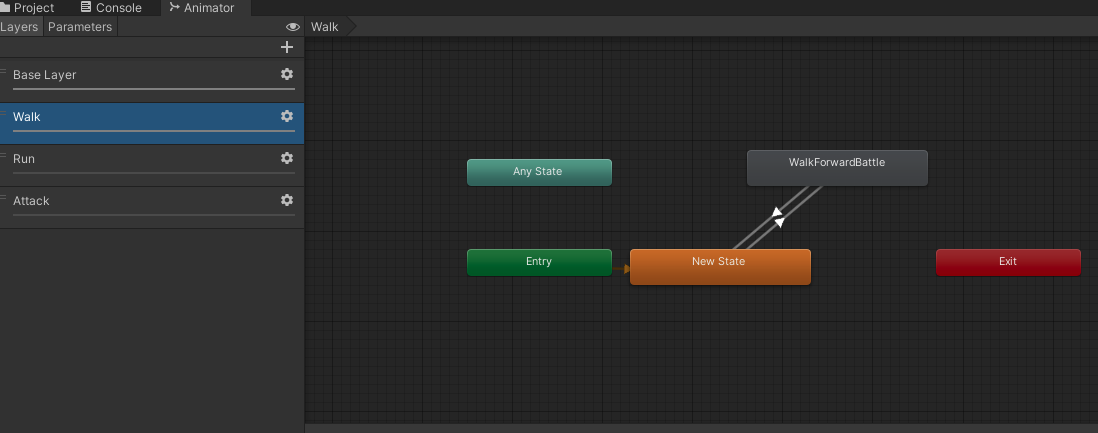Select the Attack layer entry

[152, 207]
